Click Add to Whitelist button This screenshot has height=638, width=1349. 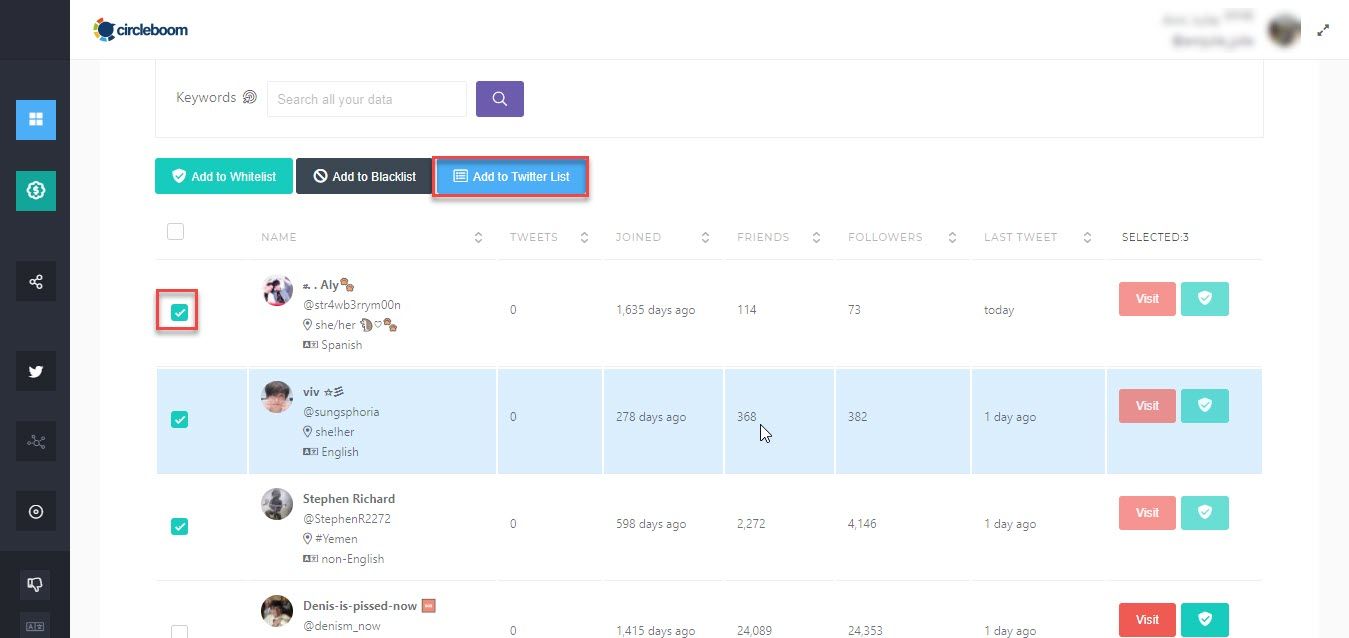(x=224, y=176)
